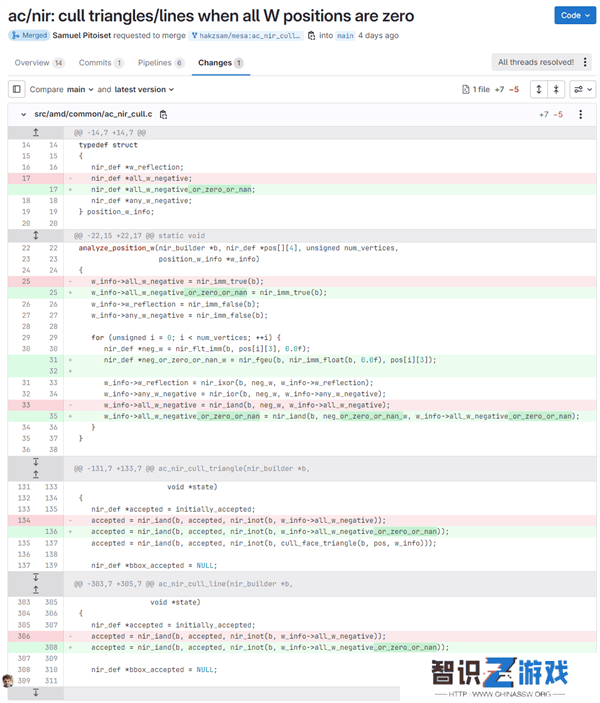600x703 pixels.
Task: Click the All threads resolved button
Action: pyautogui.click(x=536, y=62)
